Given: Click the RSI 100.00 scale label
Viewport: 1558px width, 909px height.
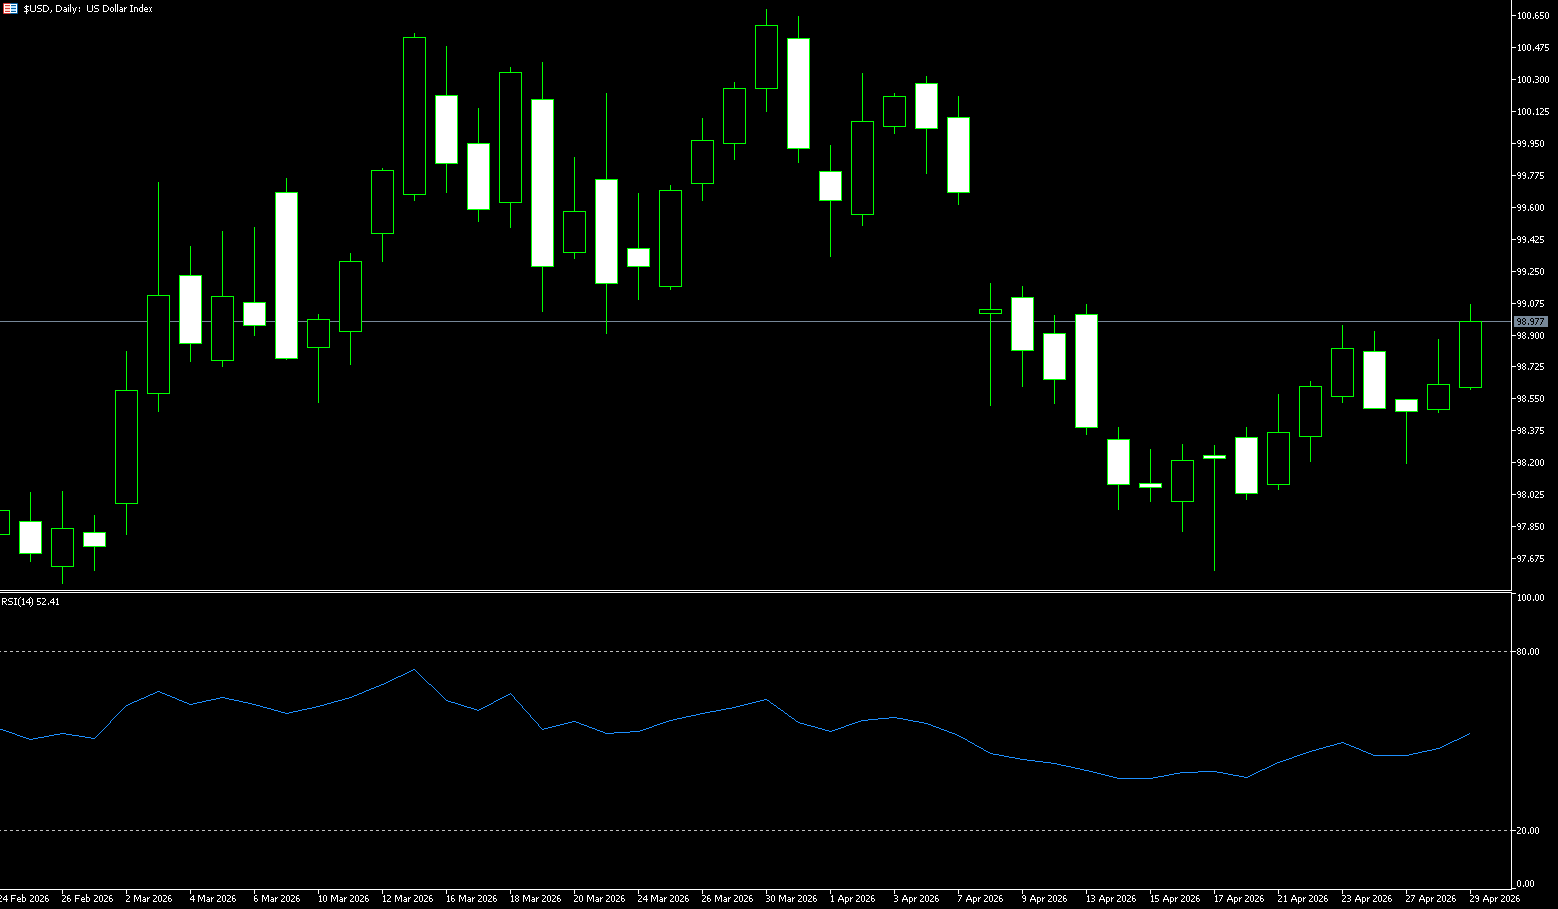Looking at the screenshot, I should point(1530,598).
